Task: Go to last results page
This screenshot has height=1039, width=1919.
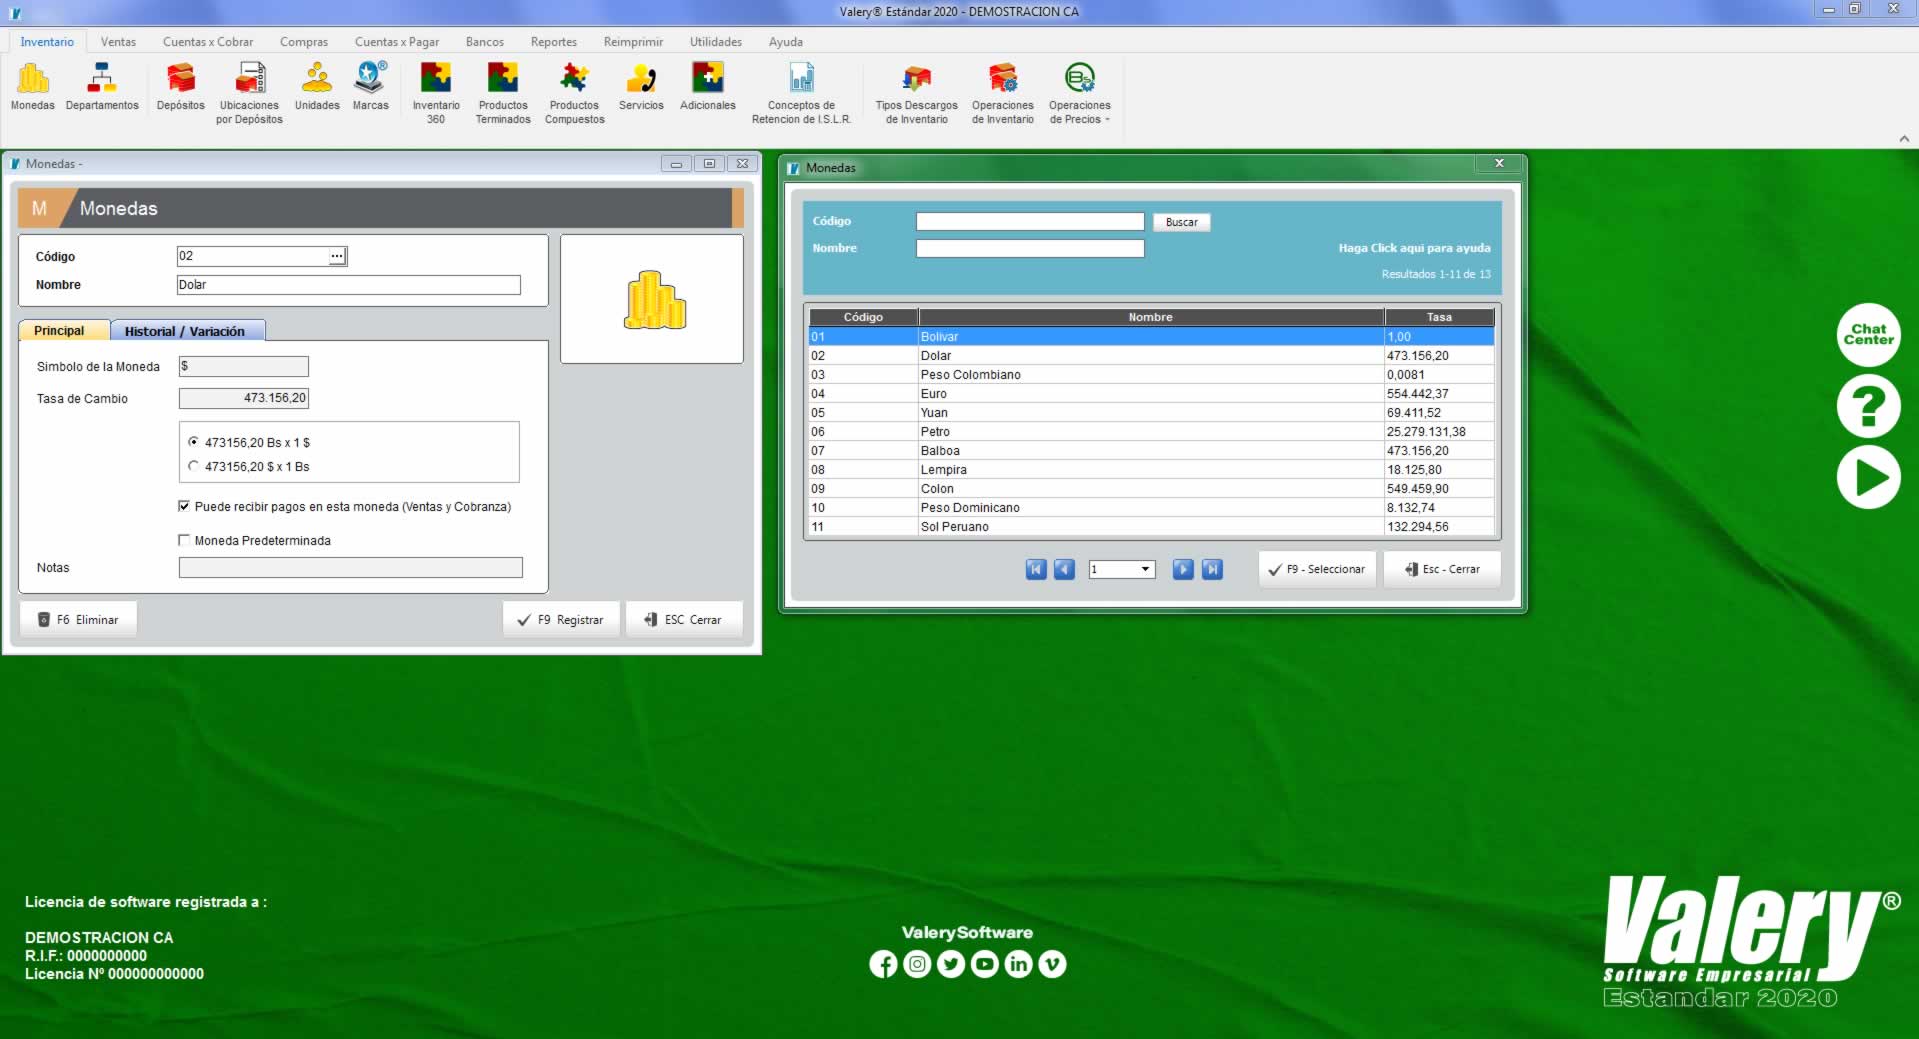Action: (1212, 569)
